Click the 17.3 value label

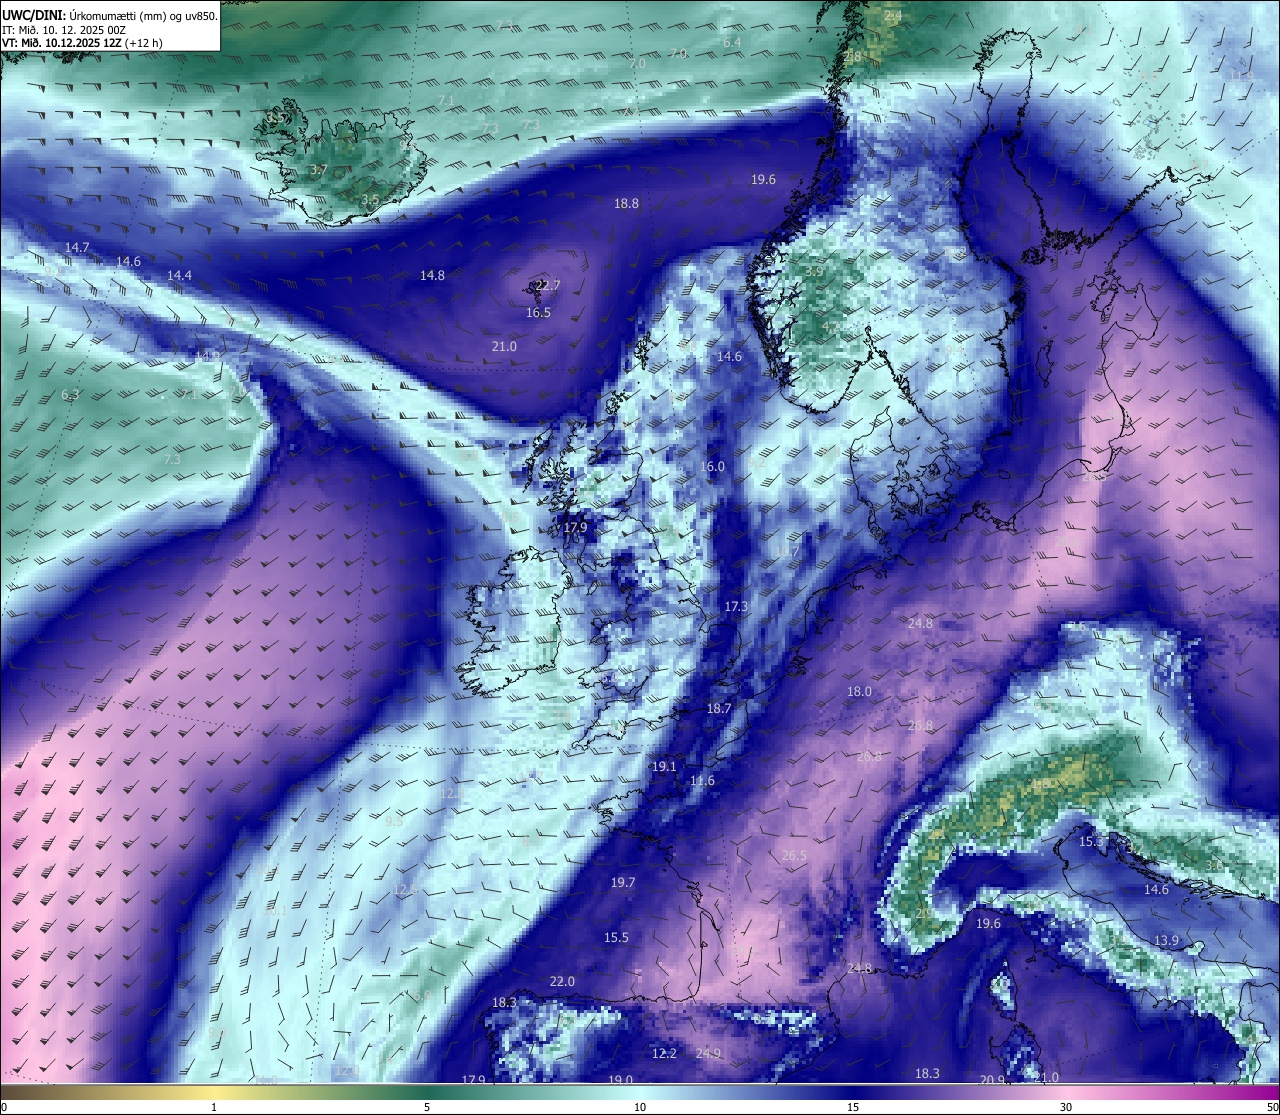click(736, 607)
